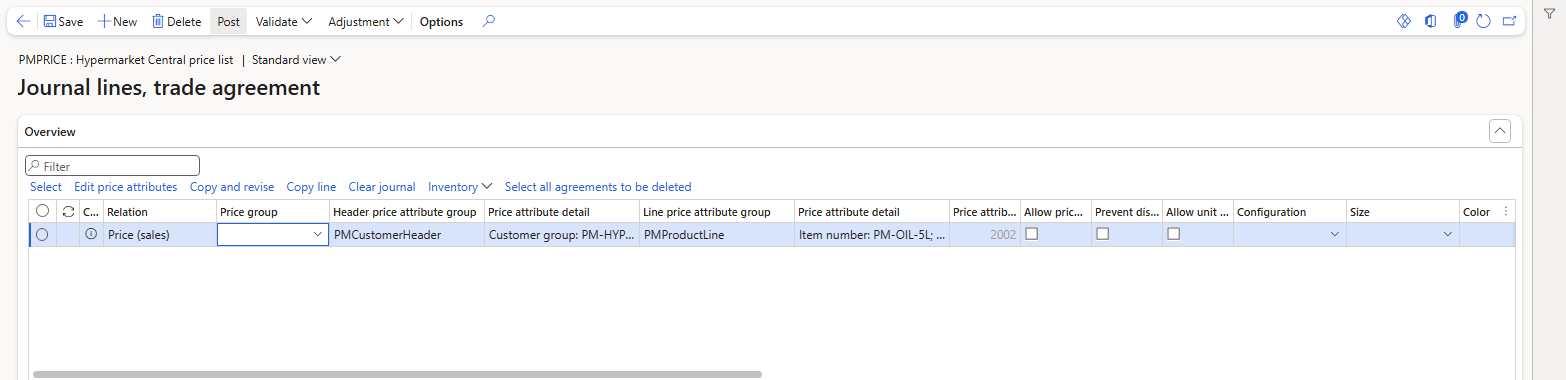
Task: Select the Price (sales) row circle
Action: 42,234
